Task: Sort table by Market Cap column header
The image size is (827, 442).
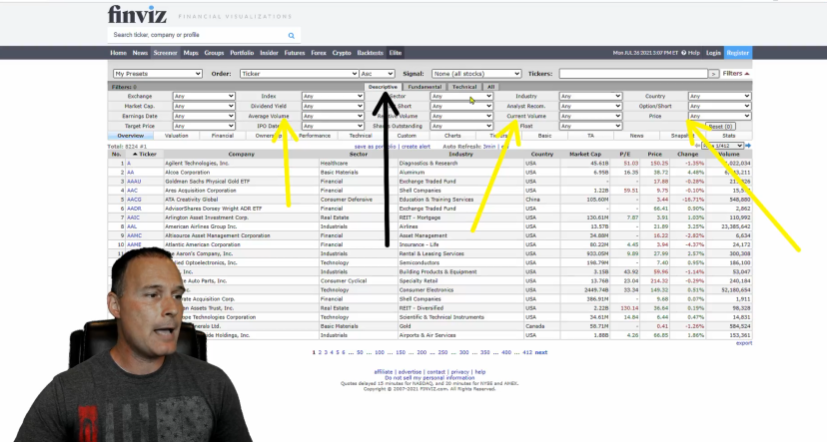Action: click(x=585, y=154)
